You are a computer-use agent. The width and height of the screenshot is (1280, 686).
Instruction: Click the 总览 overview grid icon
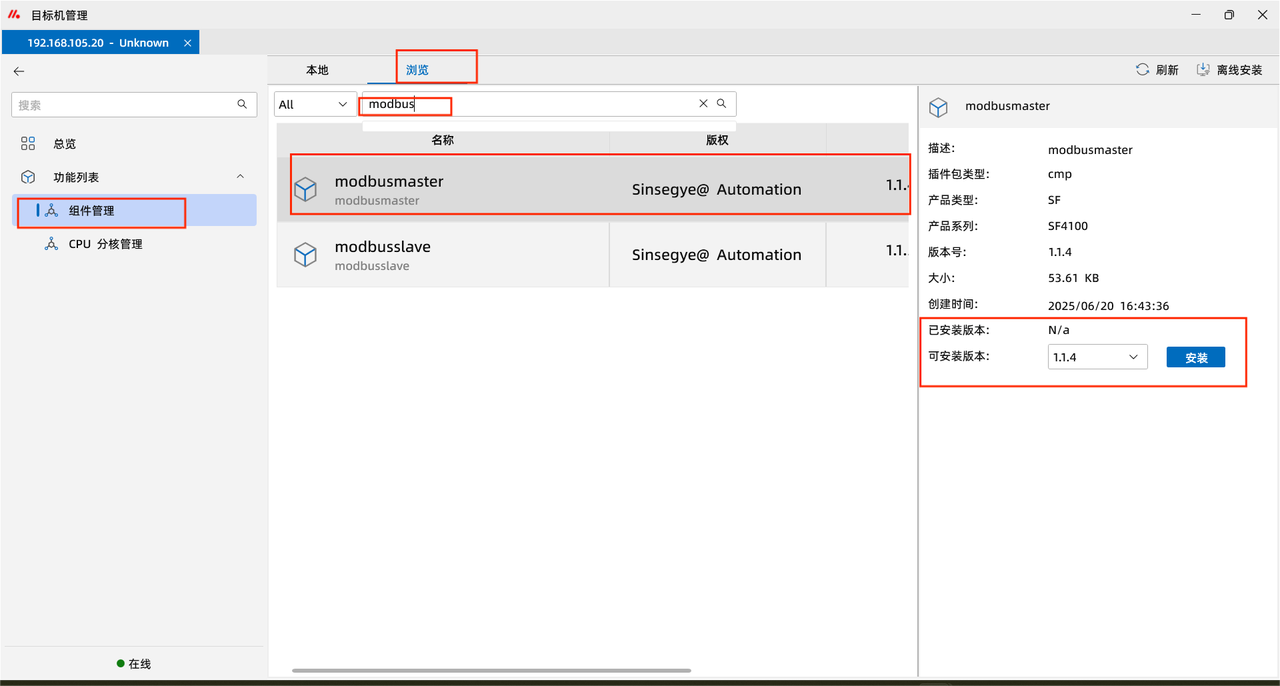pos(28,144)
